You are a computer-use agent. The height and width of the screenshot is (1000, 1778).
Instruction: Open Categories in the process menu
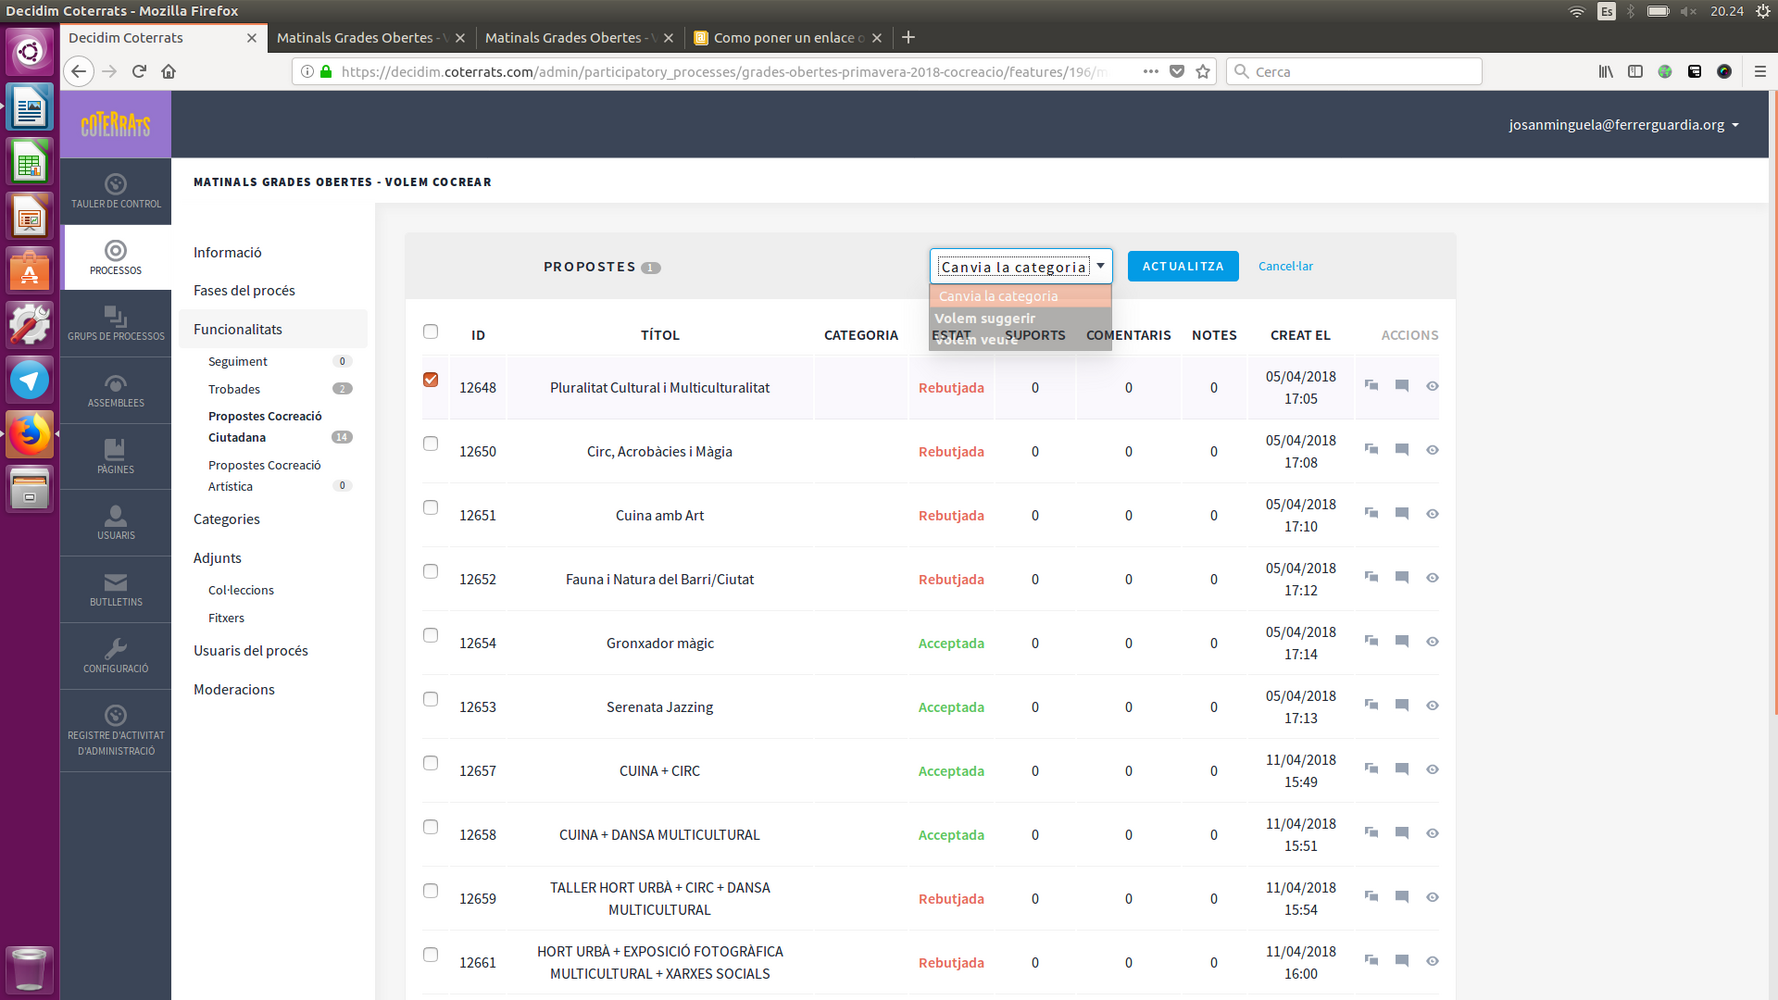click(x=227, y=519)
